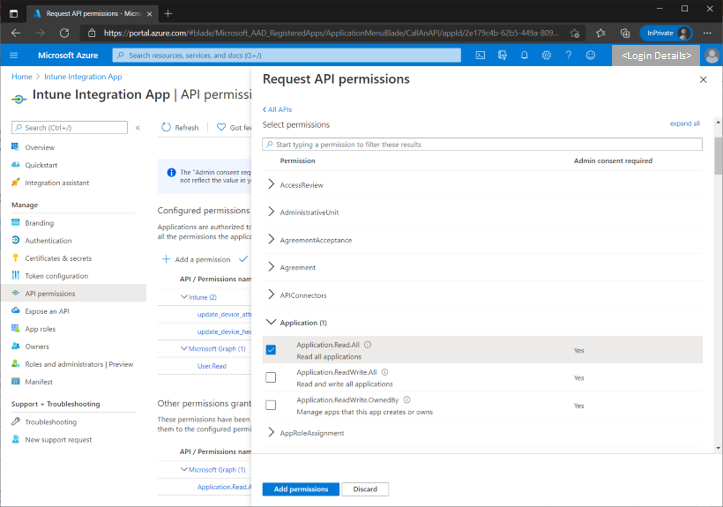Add this page to favorites star

(x=575, y=33)
